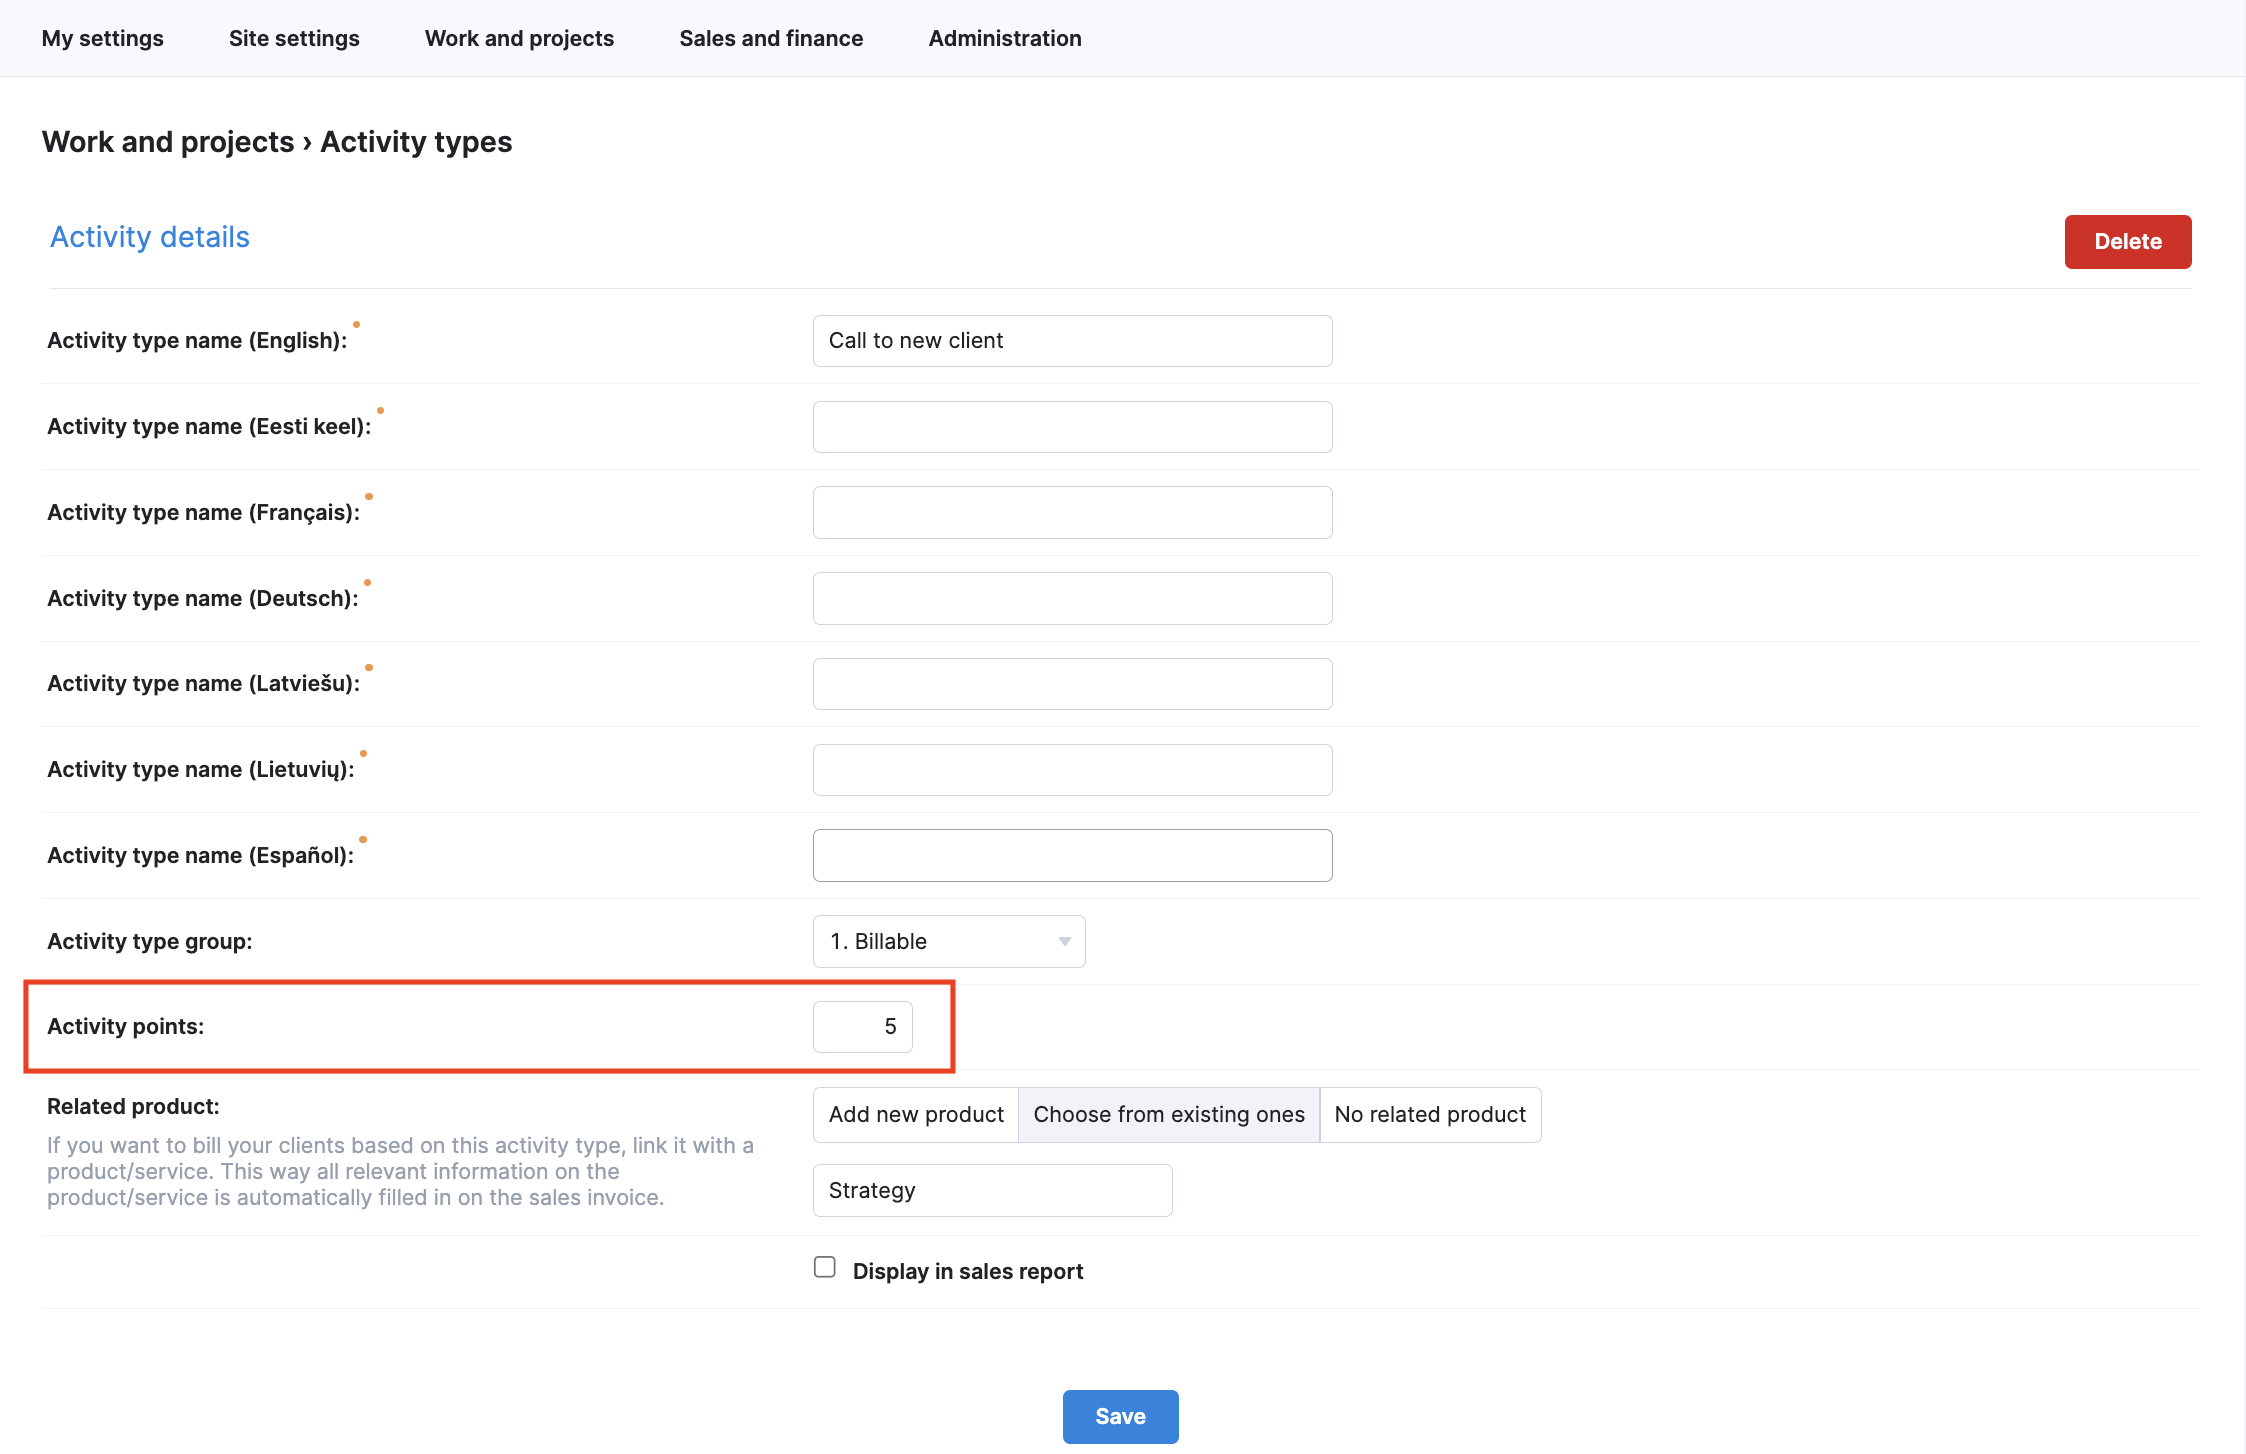This screenshot has height=1454, width=2246.
Task: Focus the English activity type name field
Action: tap(1072, 341)
